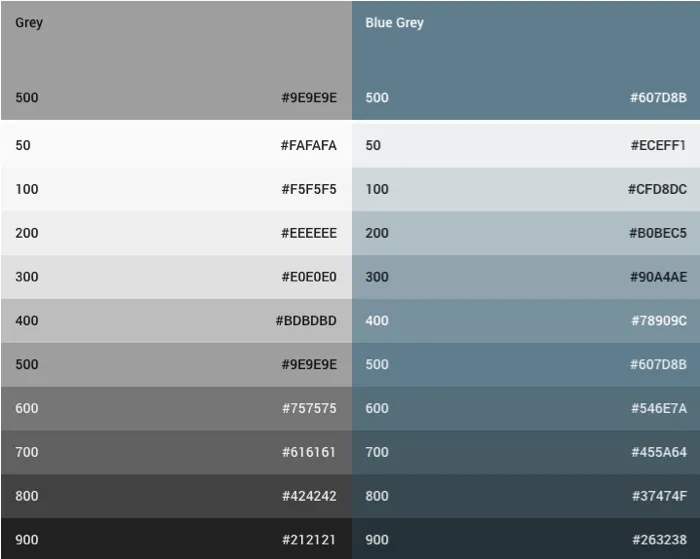Click the "Blue Grey" palette title

395,23
